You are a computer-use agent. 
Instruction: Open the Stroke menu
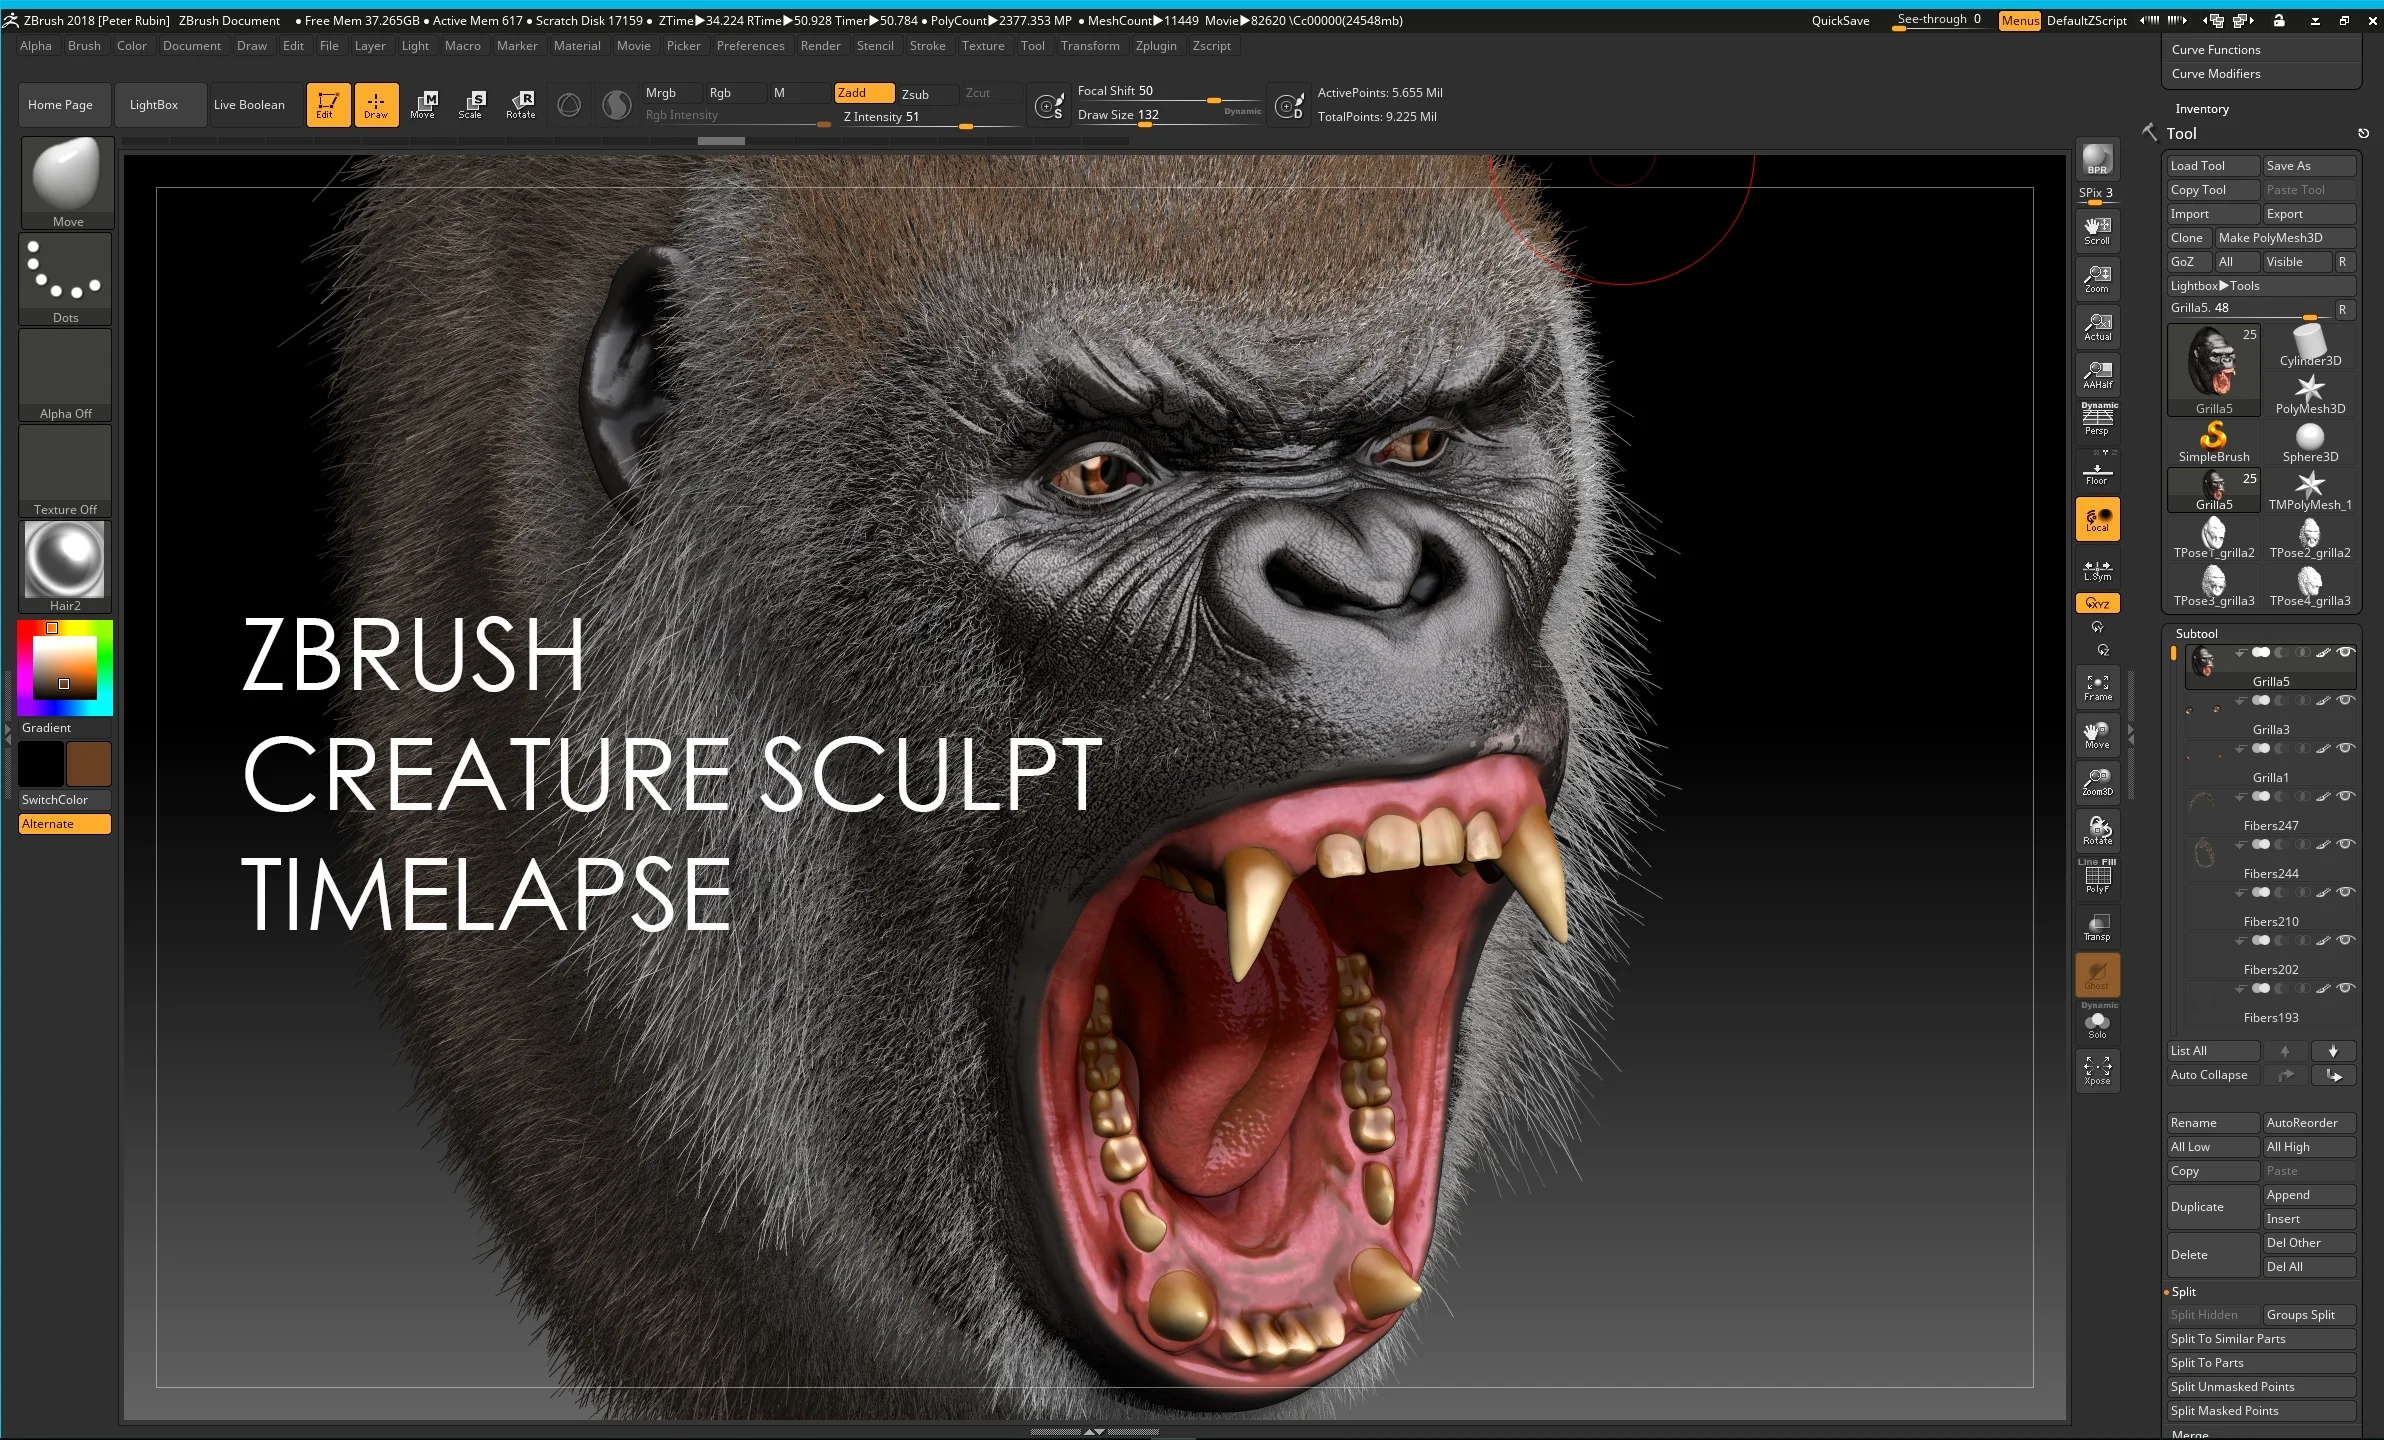click(x=927, y=46)
